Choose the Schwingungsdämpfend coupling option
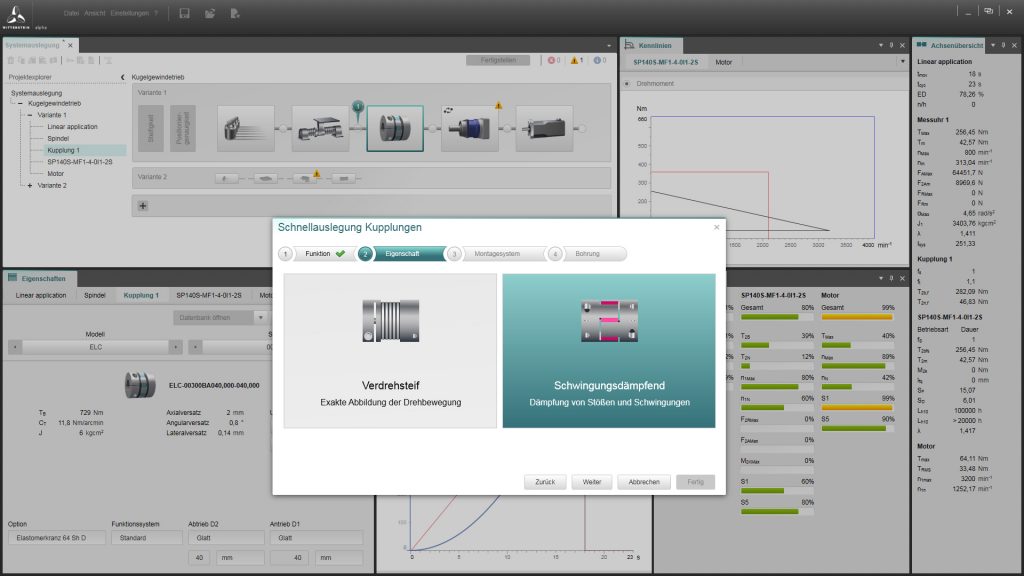Image resolution: width=1024 pixels, height=576 pixels. pyautogui.click(x=609, y=351)
